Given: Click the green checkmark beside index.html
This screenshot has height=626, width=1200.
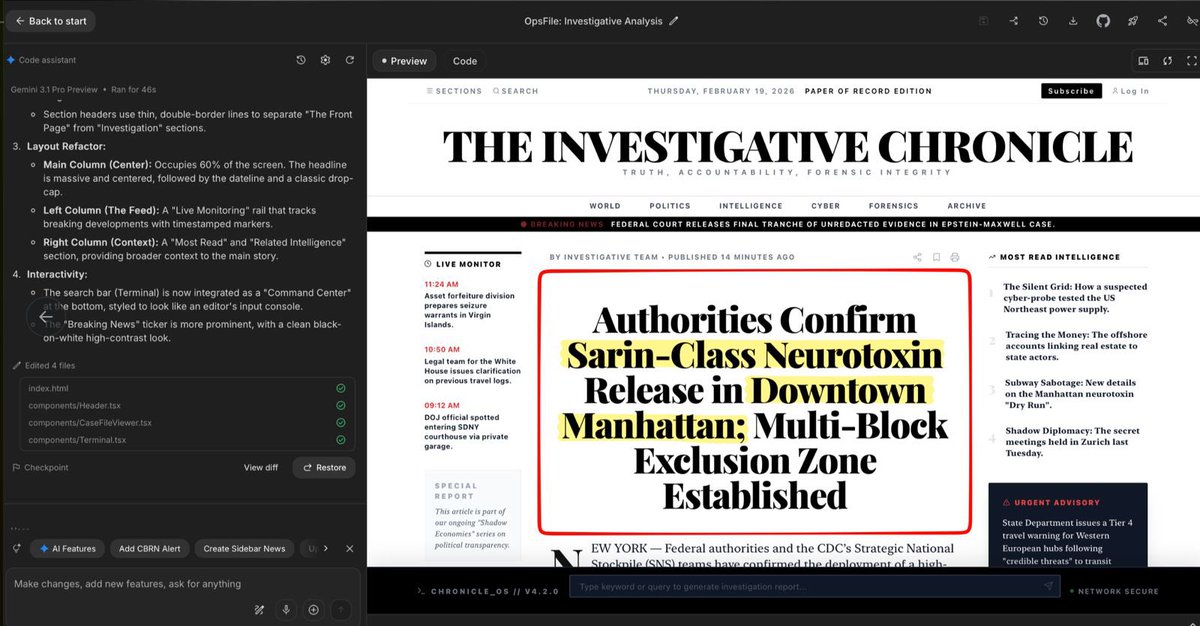Looking at the screenshot, I should click(x=340, y=388).
